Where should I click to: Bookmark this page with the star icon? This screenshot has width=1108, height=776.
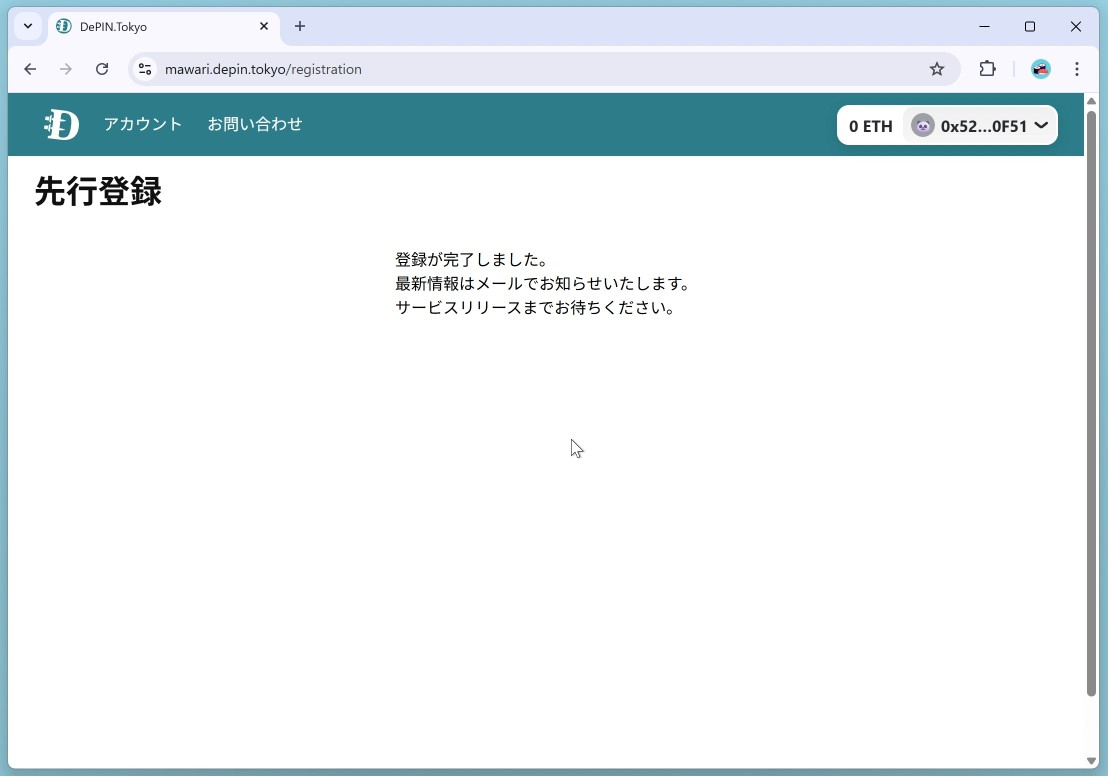click(937, 69)
